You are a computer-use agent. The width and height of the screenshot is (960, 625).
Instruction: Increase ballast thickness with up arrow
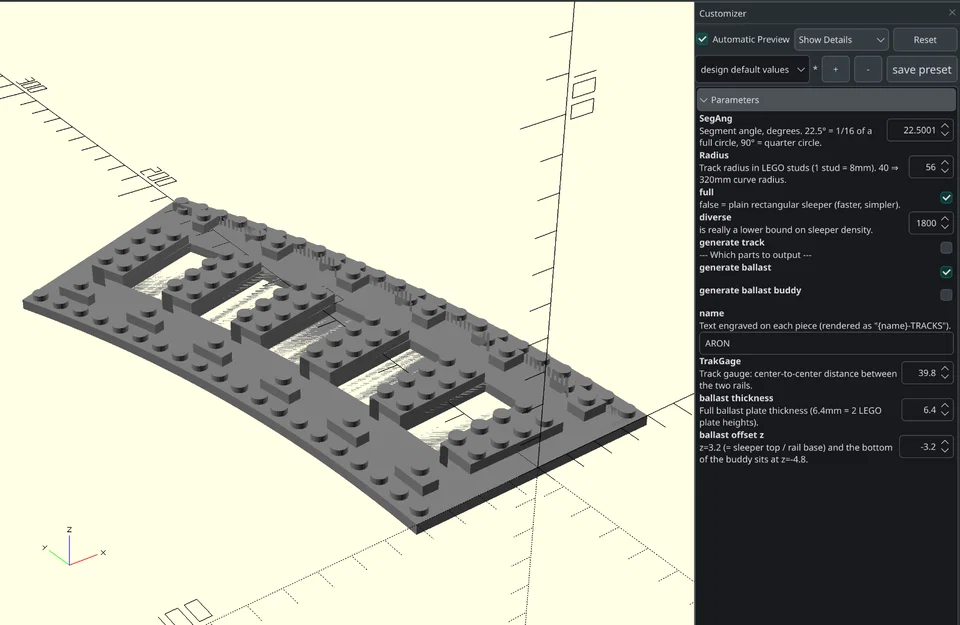(945, 405)
